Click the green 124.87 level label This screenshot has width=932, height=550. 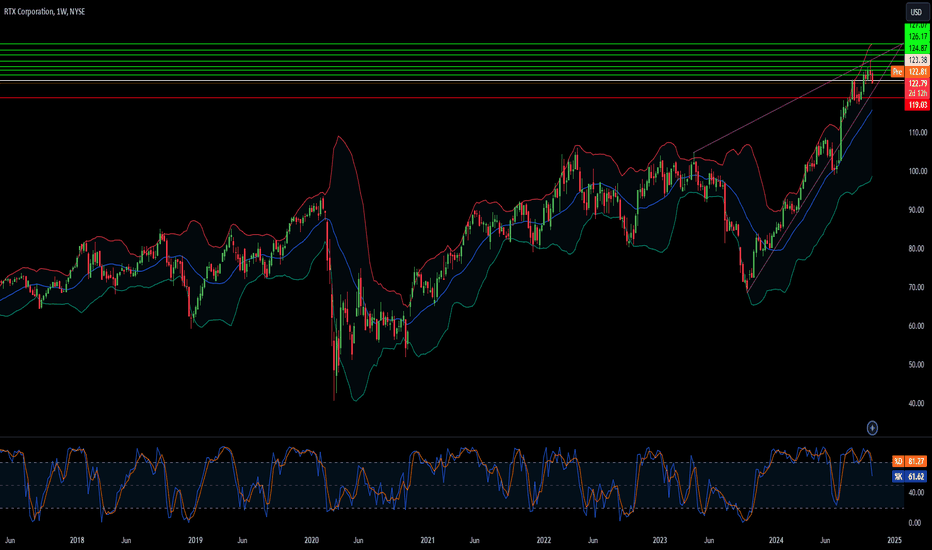tap(917, 48)
